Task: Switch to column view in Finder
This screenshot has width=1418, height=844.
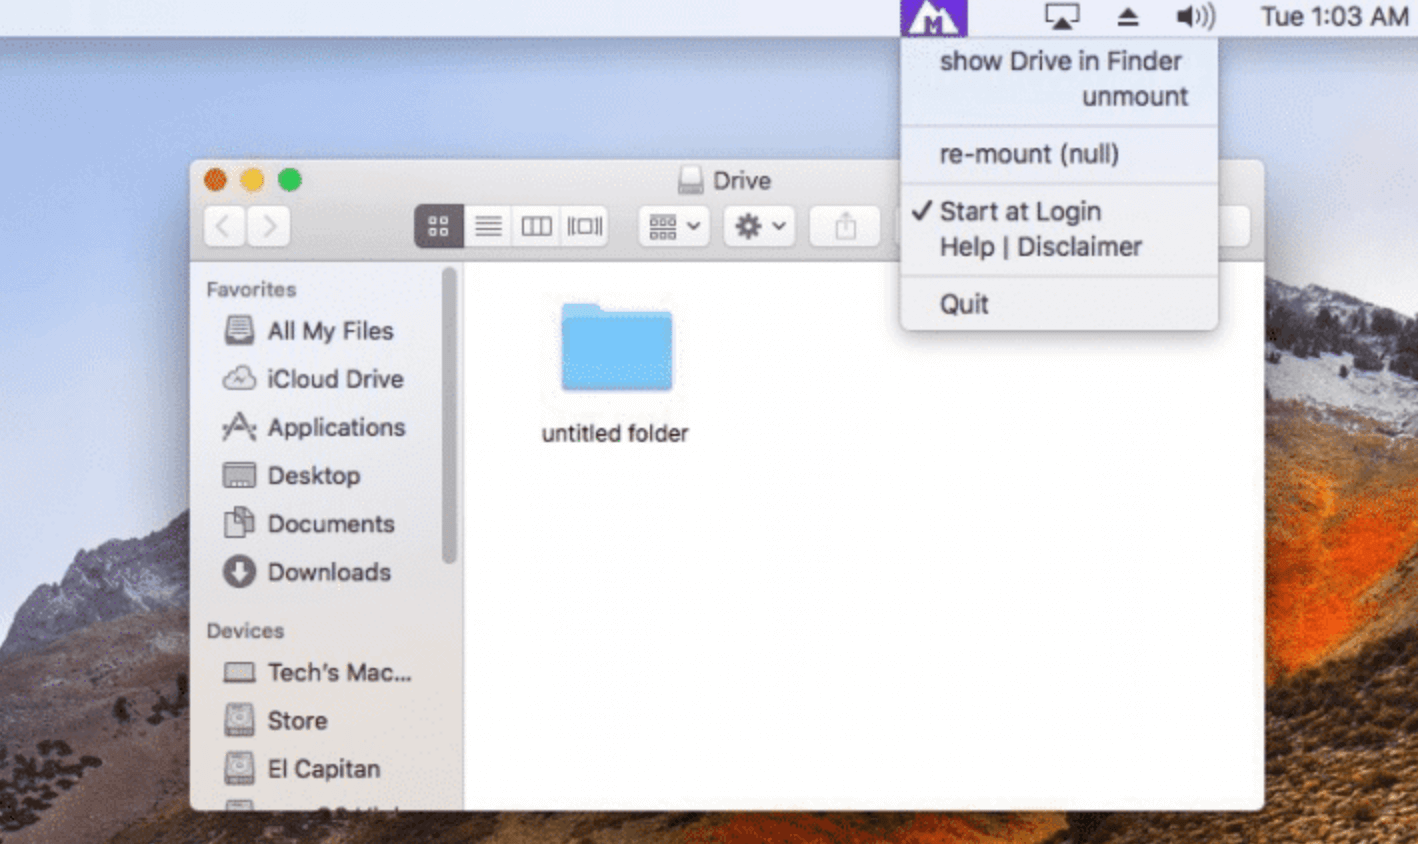Action: [537, 226]
